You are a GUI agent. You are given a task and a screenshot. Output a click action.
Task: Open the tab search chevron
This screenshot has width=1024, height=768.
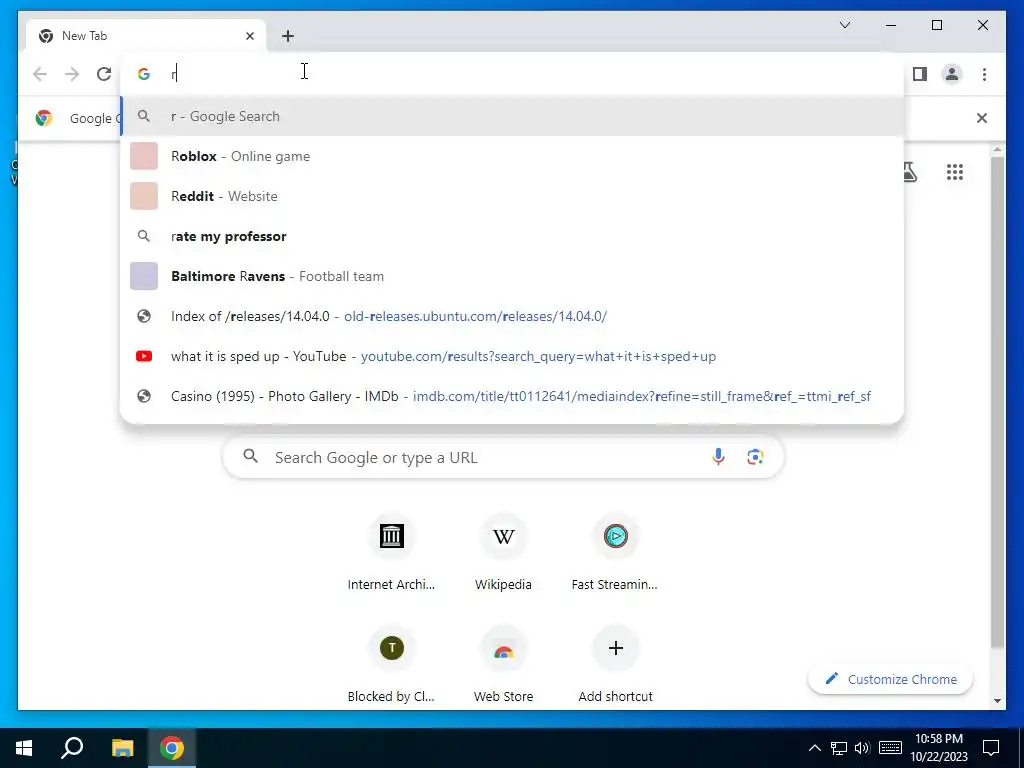[844, 25]
